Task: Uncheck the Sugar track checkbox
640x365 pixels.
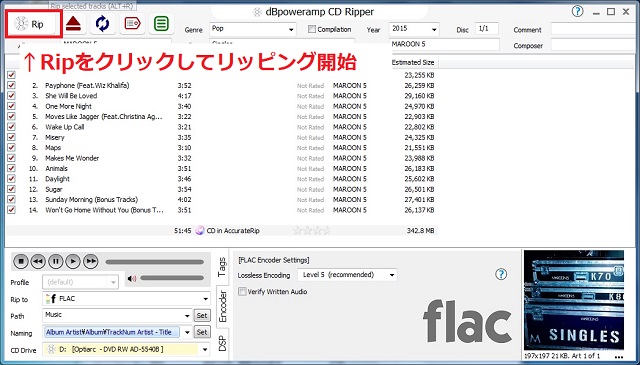Action: click(x=11, y=189)
